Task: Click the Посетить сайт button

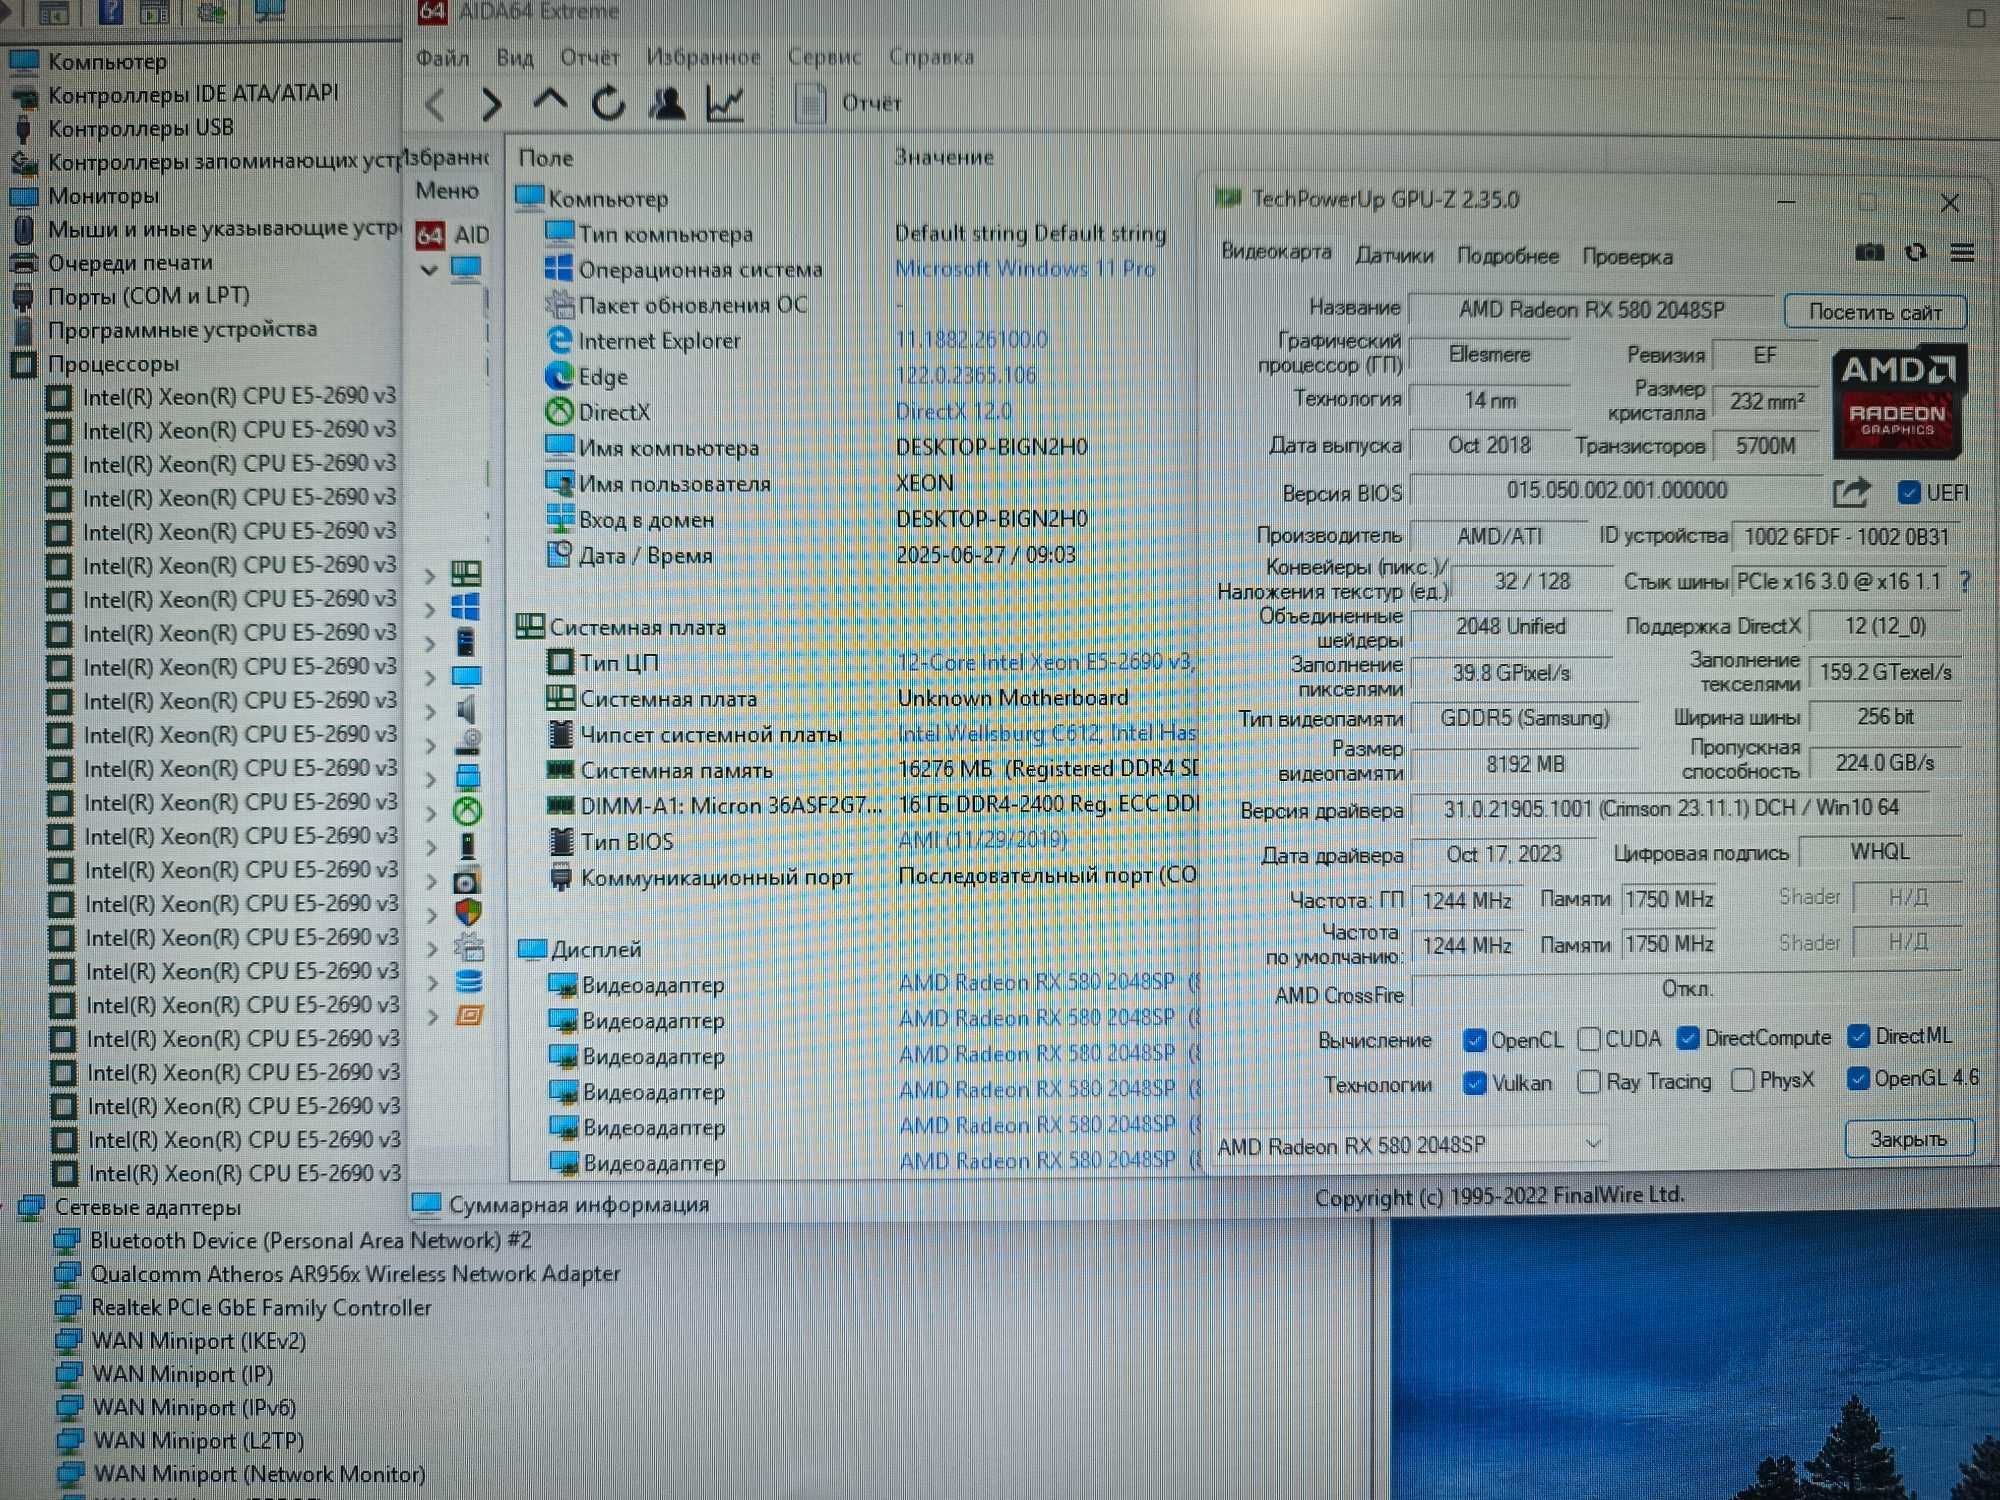Action: tap(1875, 312)
